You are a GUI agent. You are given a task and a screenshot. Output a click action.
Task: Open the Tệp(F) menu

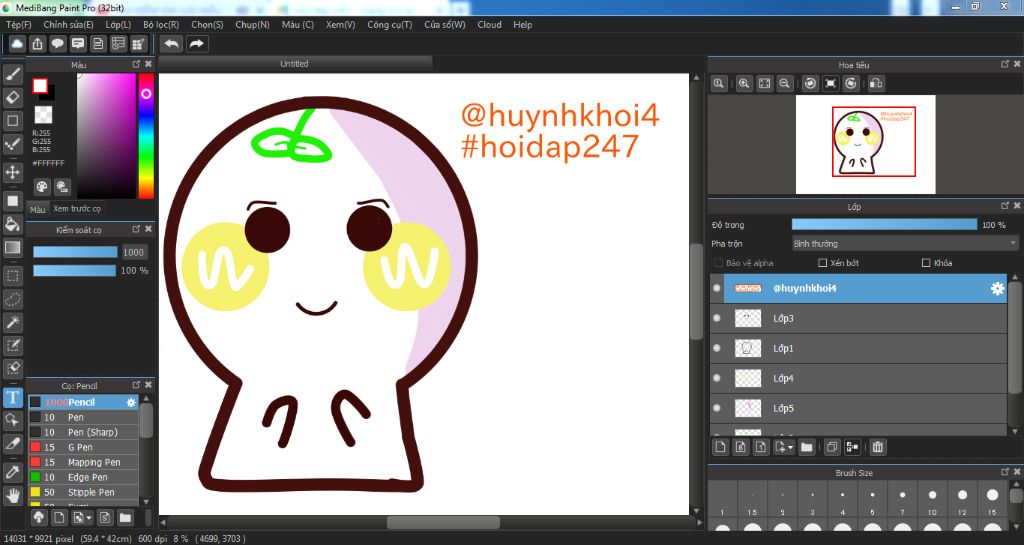pyautogui.click(x=19, y=24)
